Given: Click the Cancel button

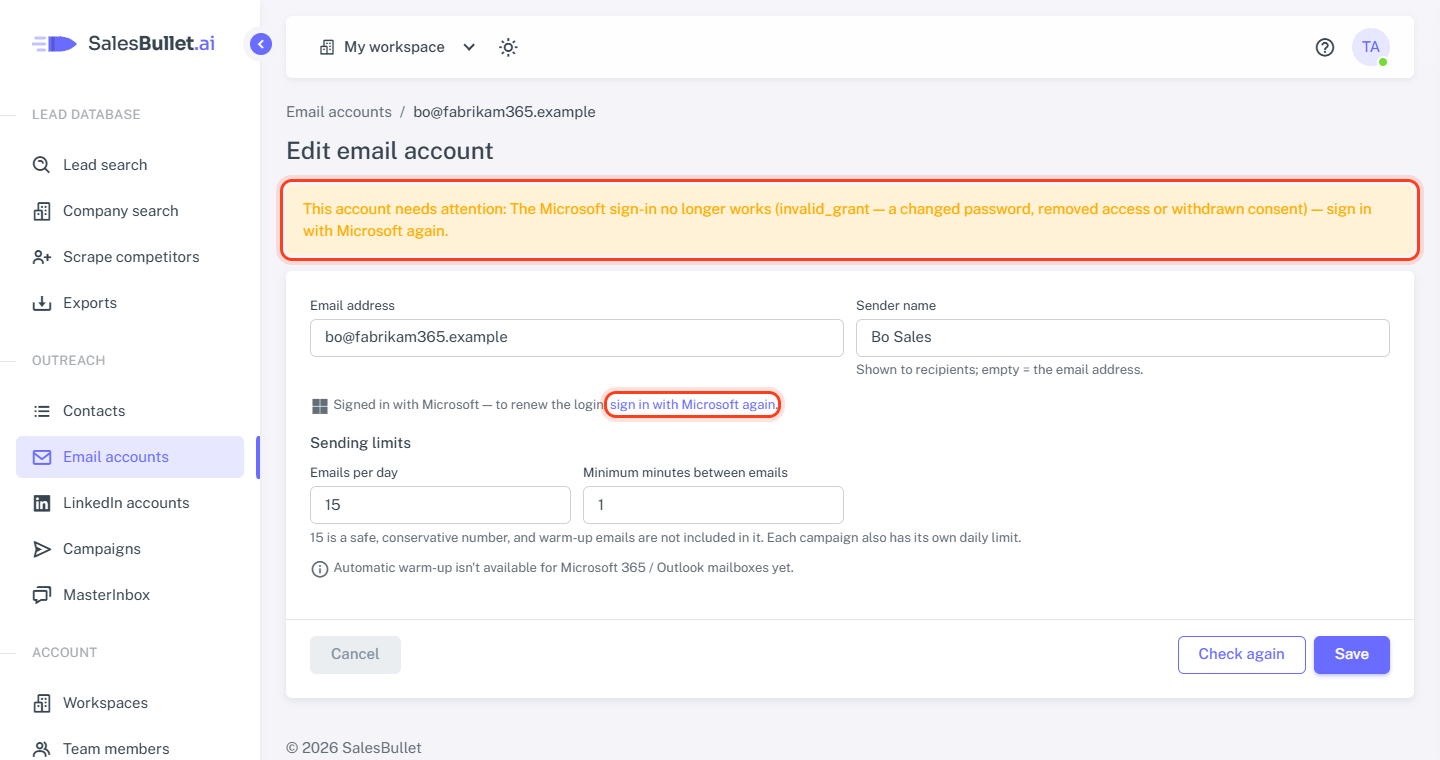Looking at the screenshot, I should pos(355,655).
